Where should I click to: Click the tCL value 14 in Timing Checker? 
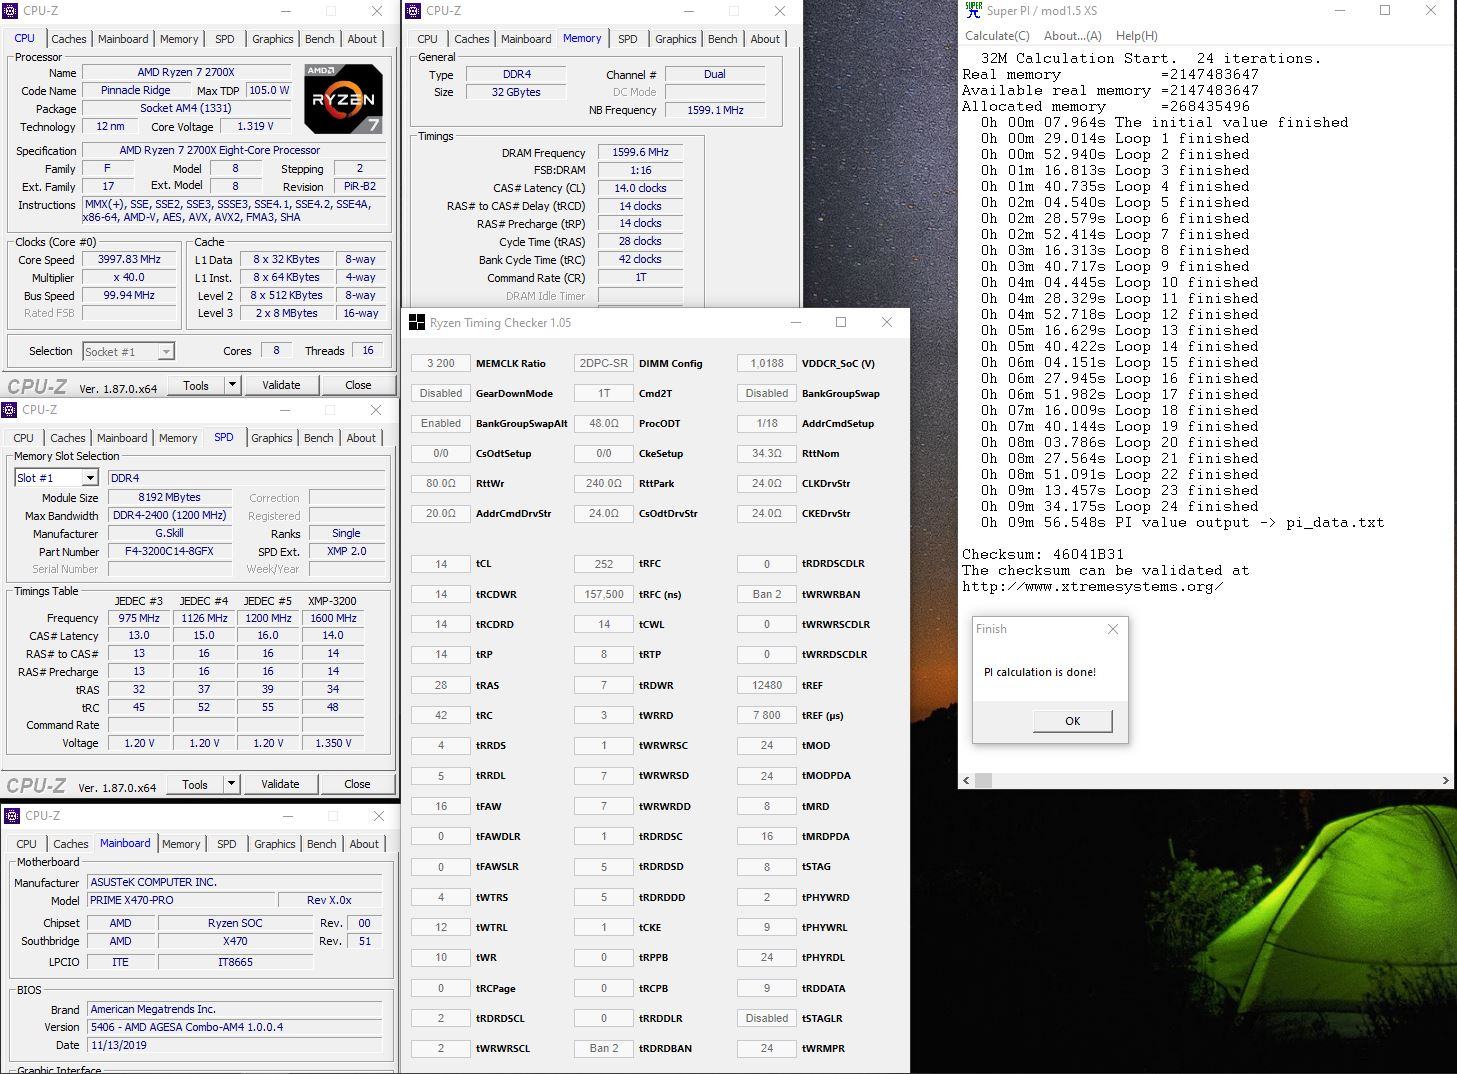tap(440, 564)
